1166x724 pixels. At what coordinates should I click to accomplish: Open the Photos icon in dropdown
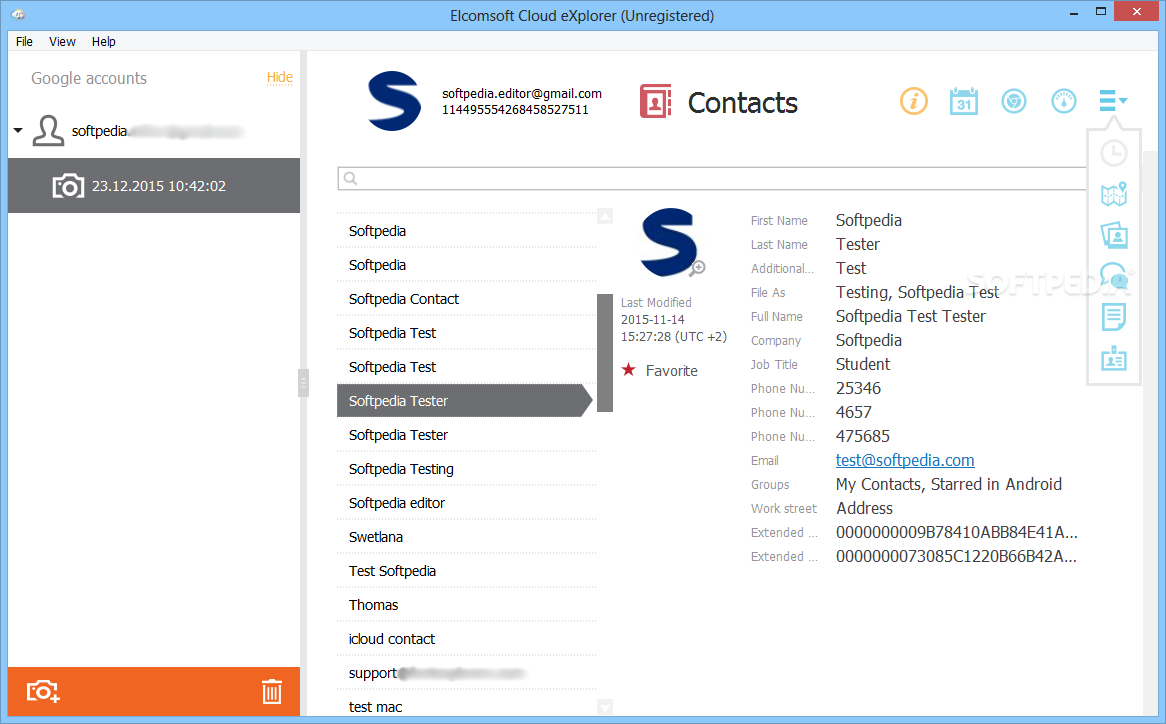point(1114,236)
